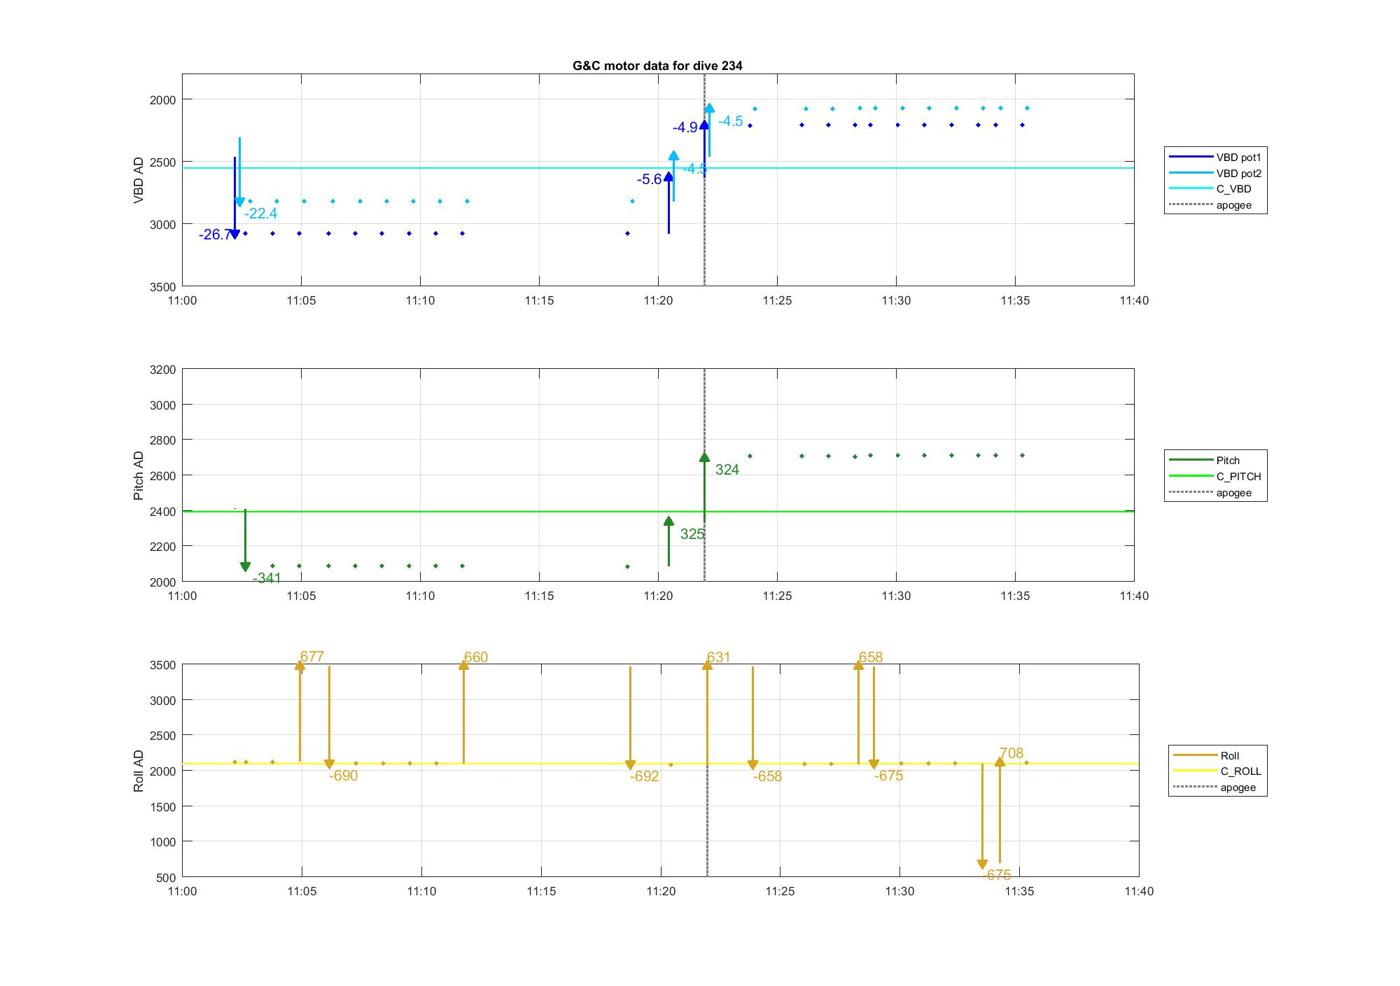
Task: Click the -341 pitch annotation
Action: pos(267,578)
